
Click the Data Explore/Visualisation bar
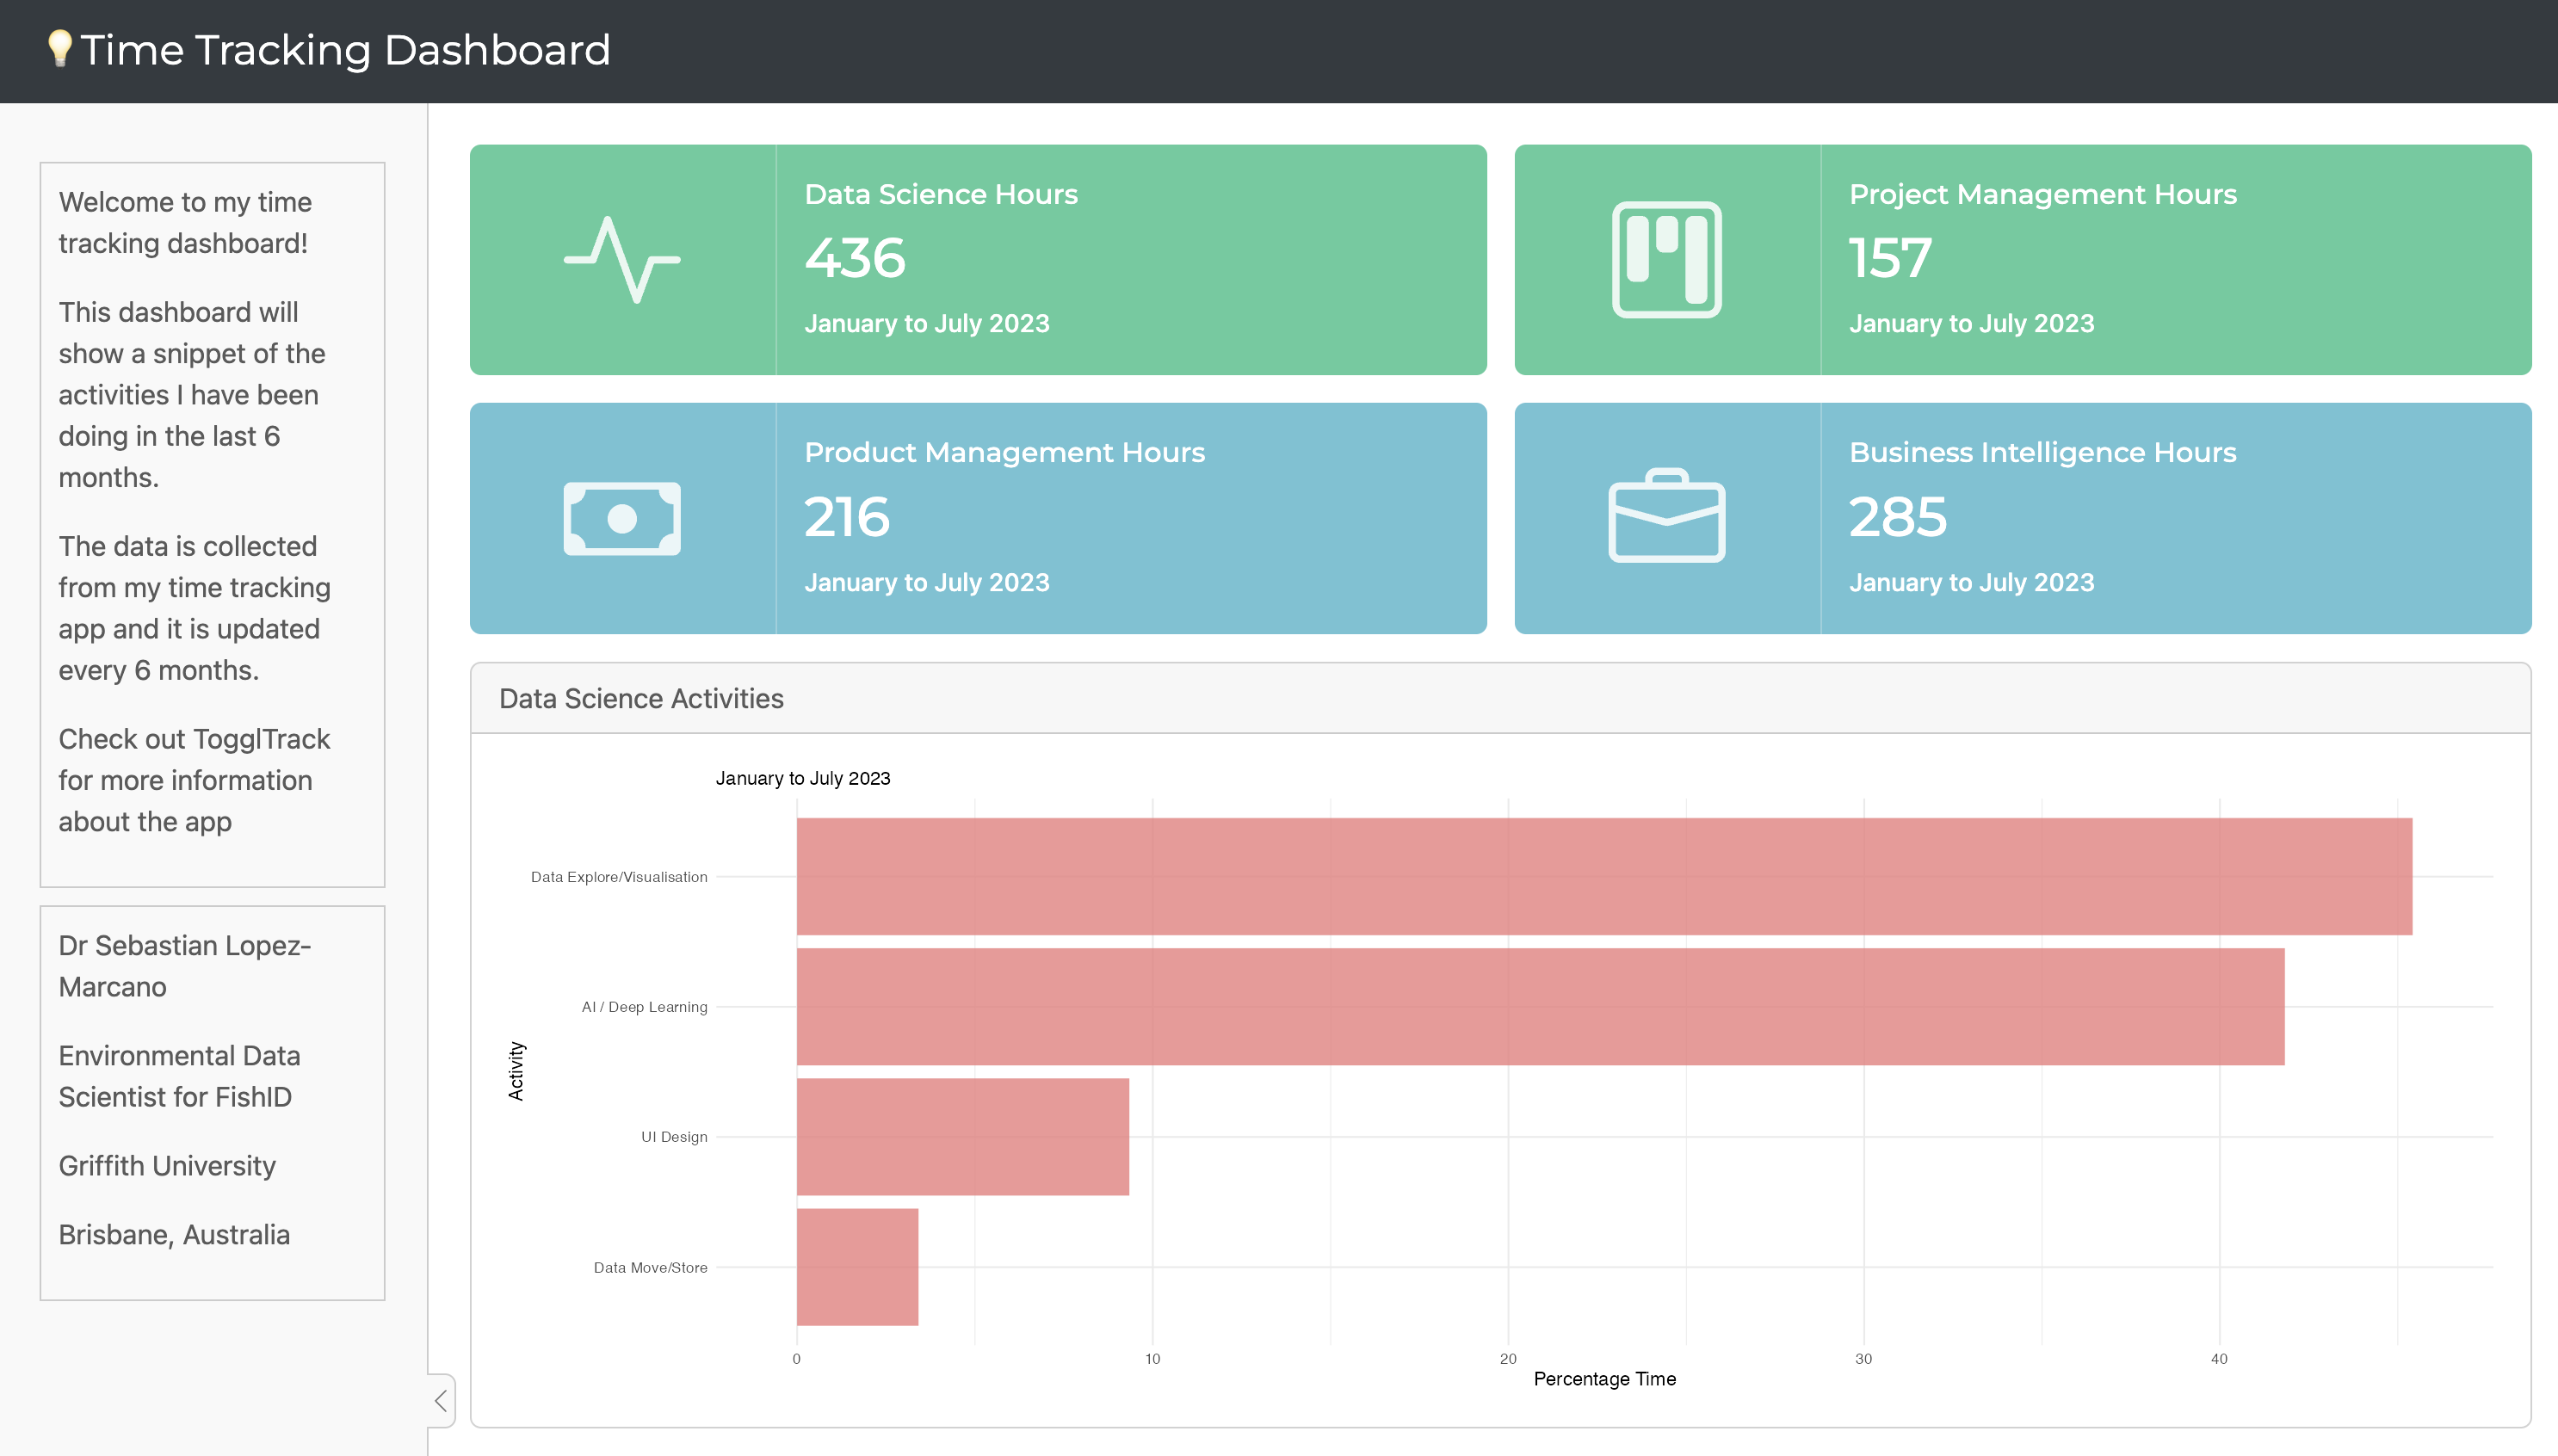coord(1603,876)
